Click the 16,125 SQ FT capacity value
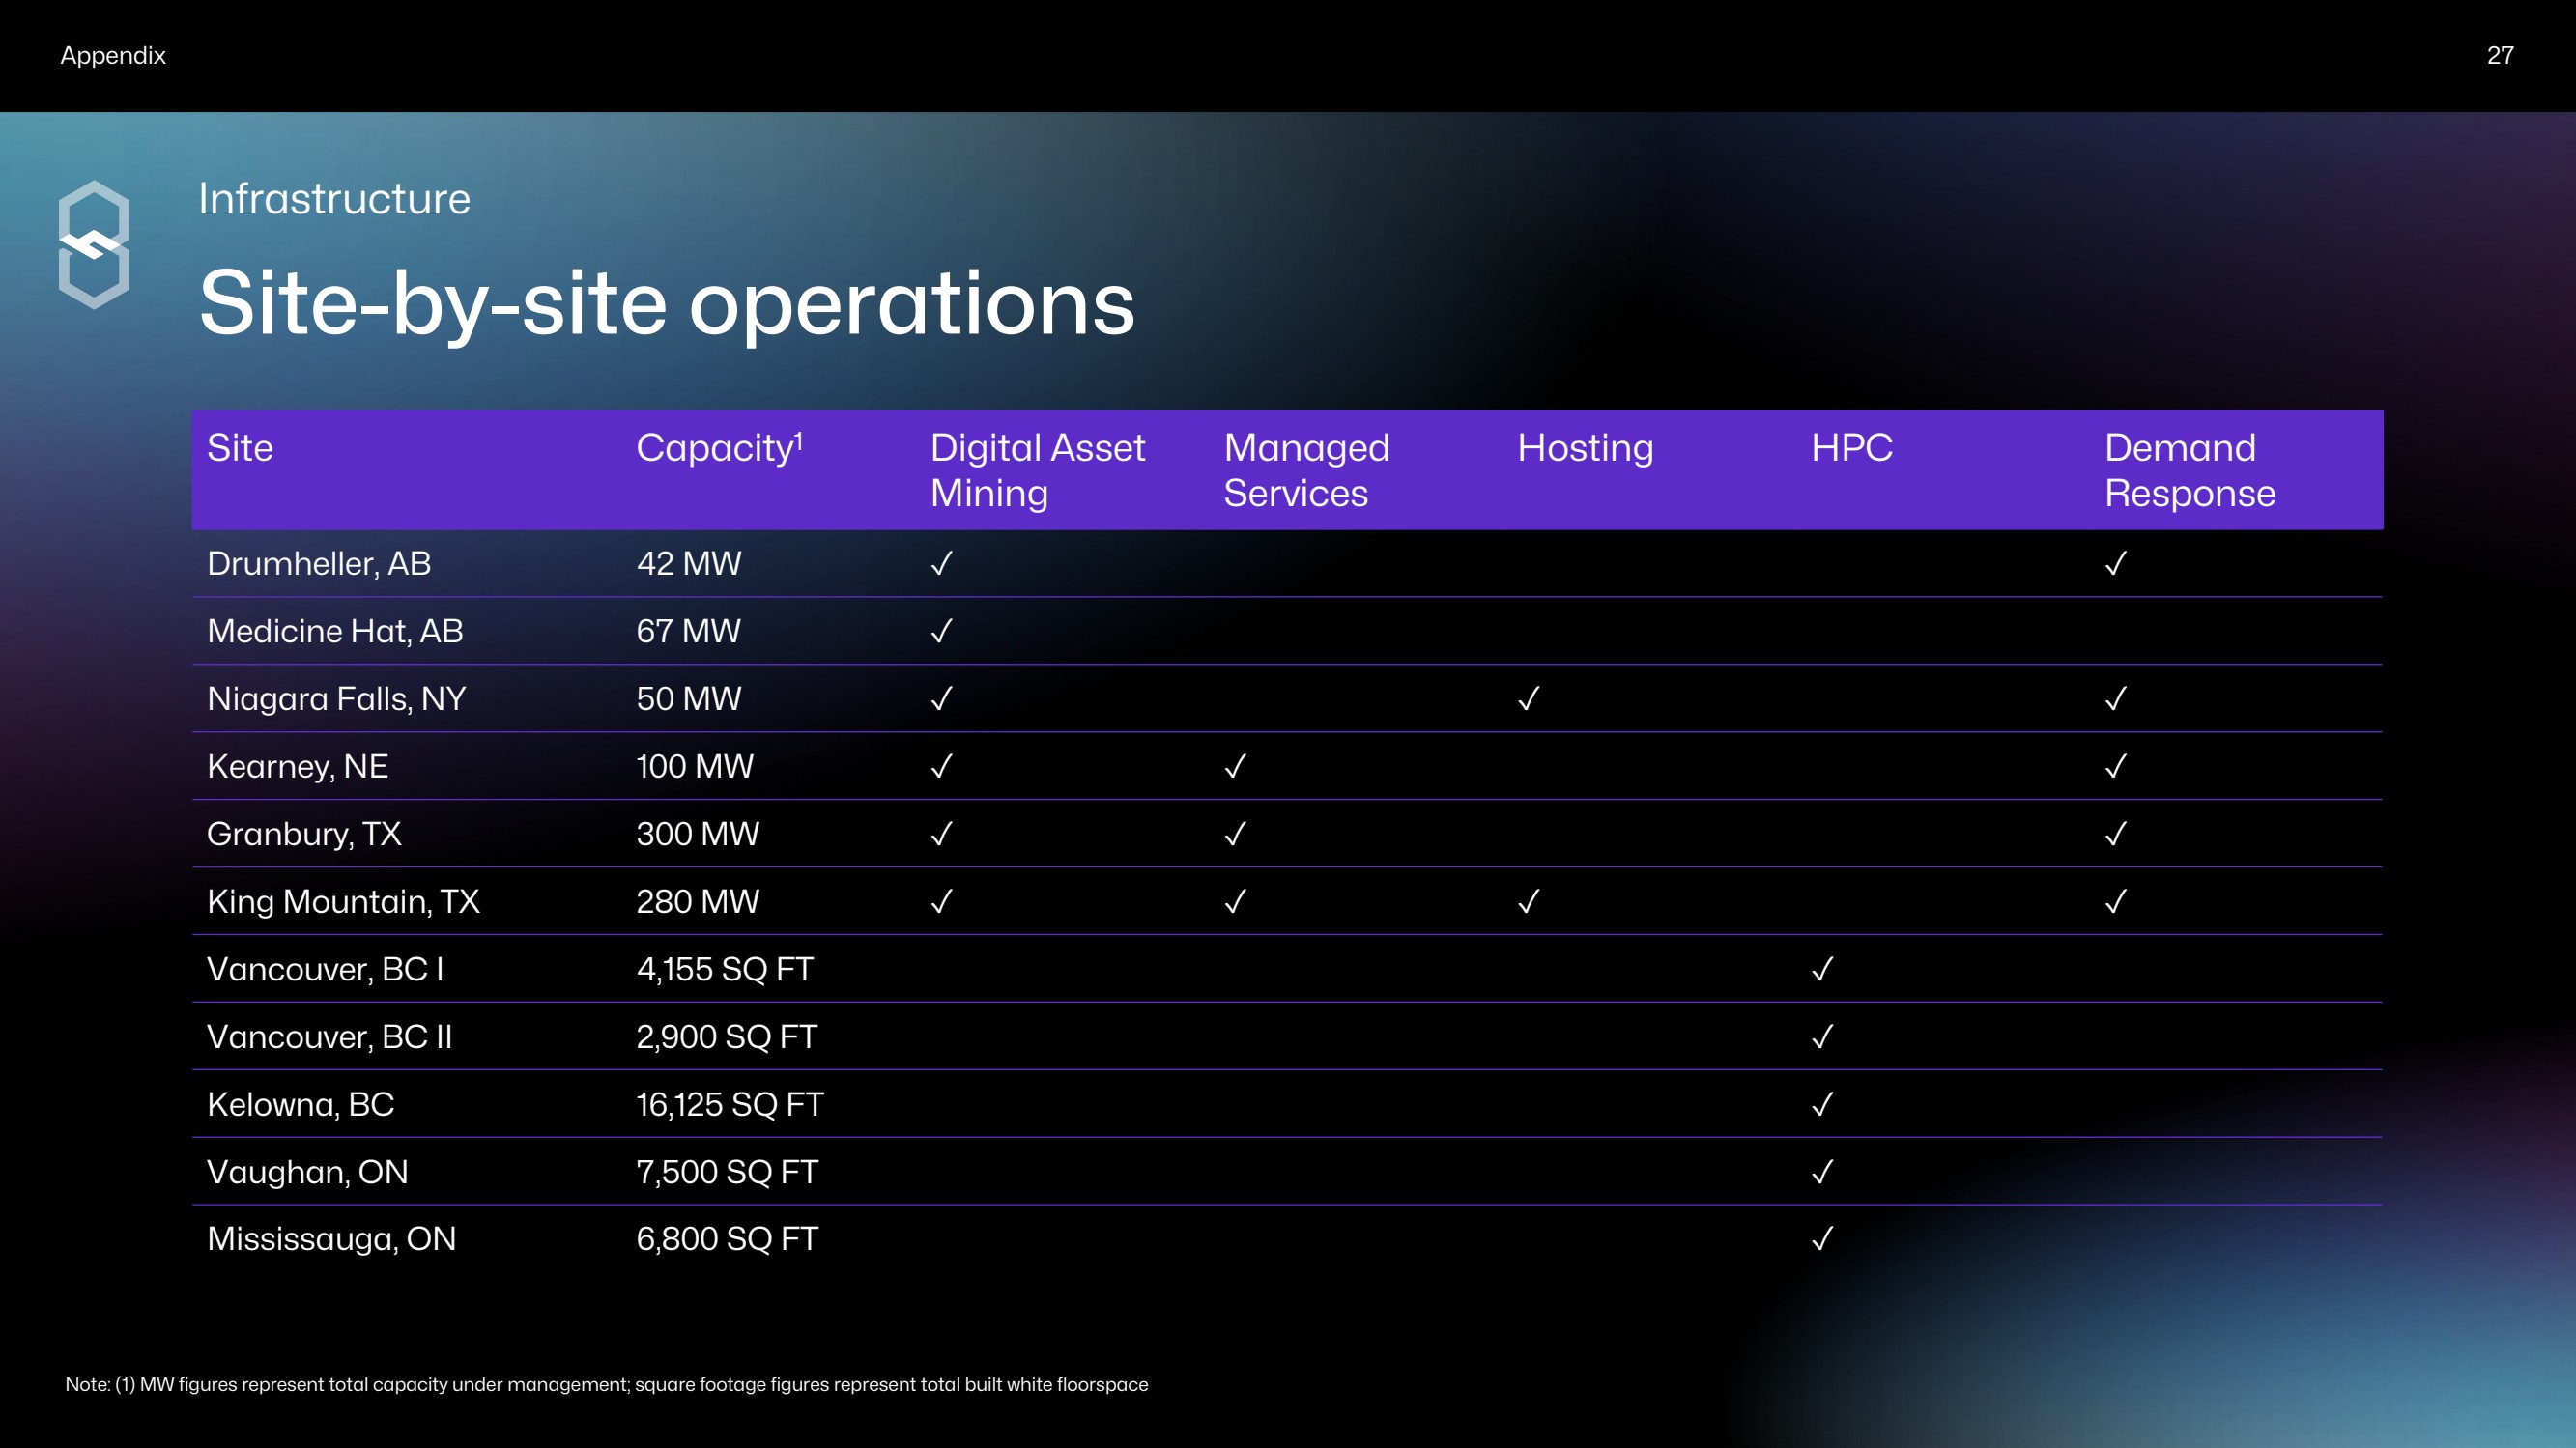Screen dimensions: 2576x1448 point(729,1104)
